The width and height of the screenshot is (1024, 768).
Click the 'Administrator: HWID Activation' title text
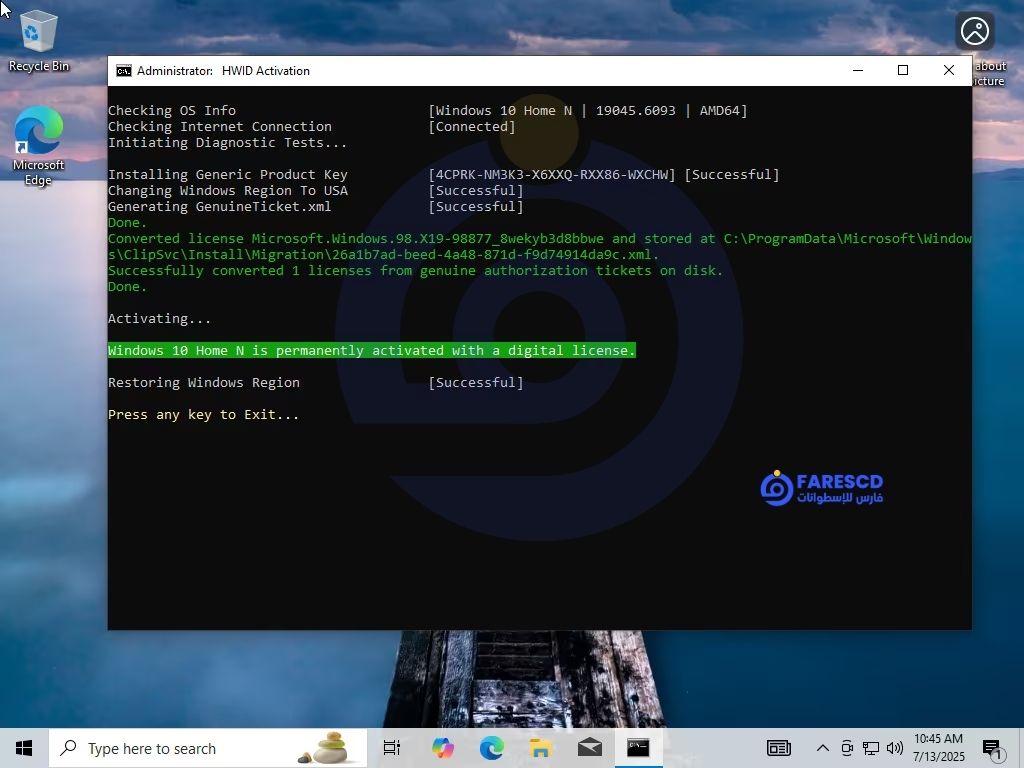pyautogui.click(x=223, y=71)
